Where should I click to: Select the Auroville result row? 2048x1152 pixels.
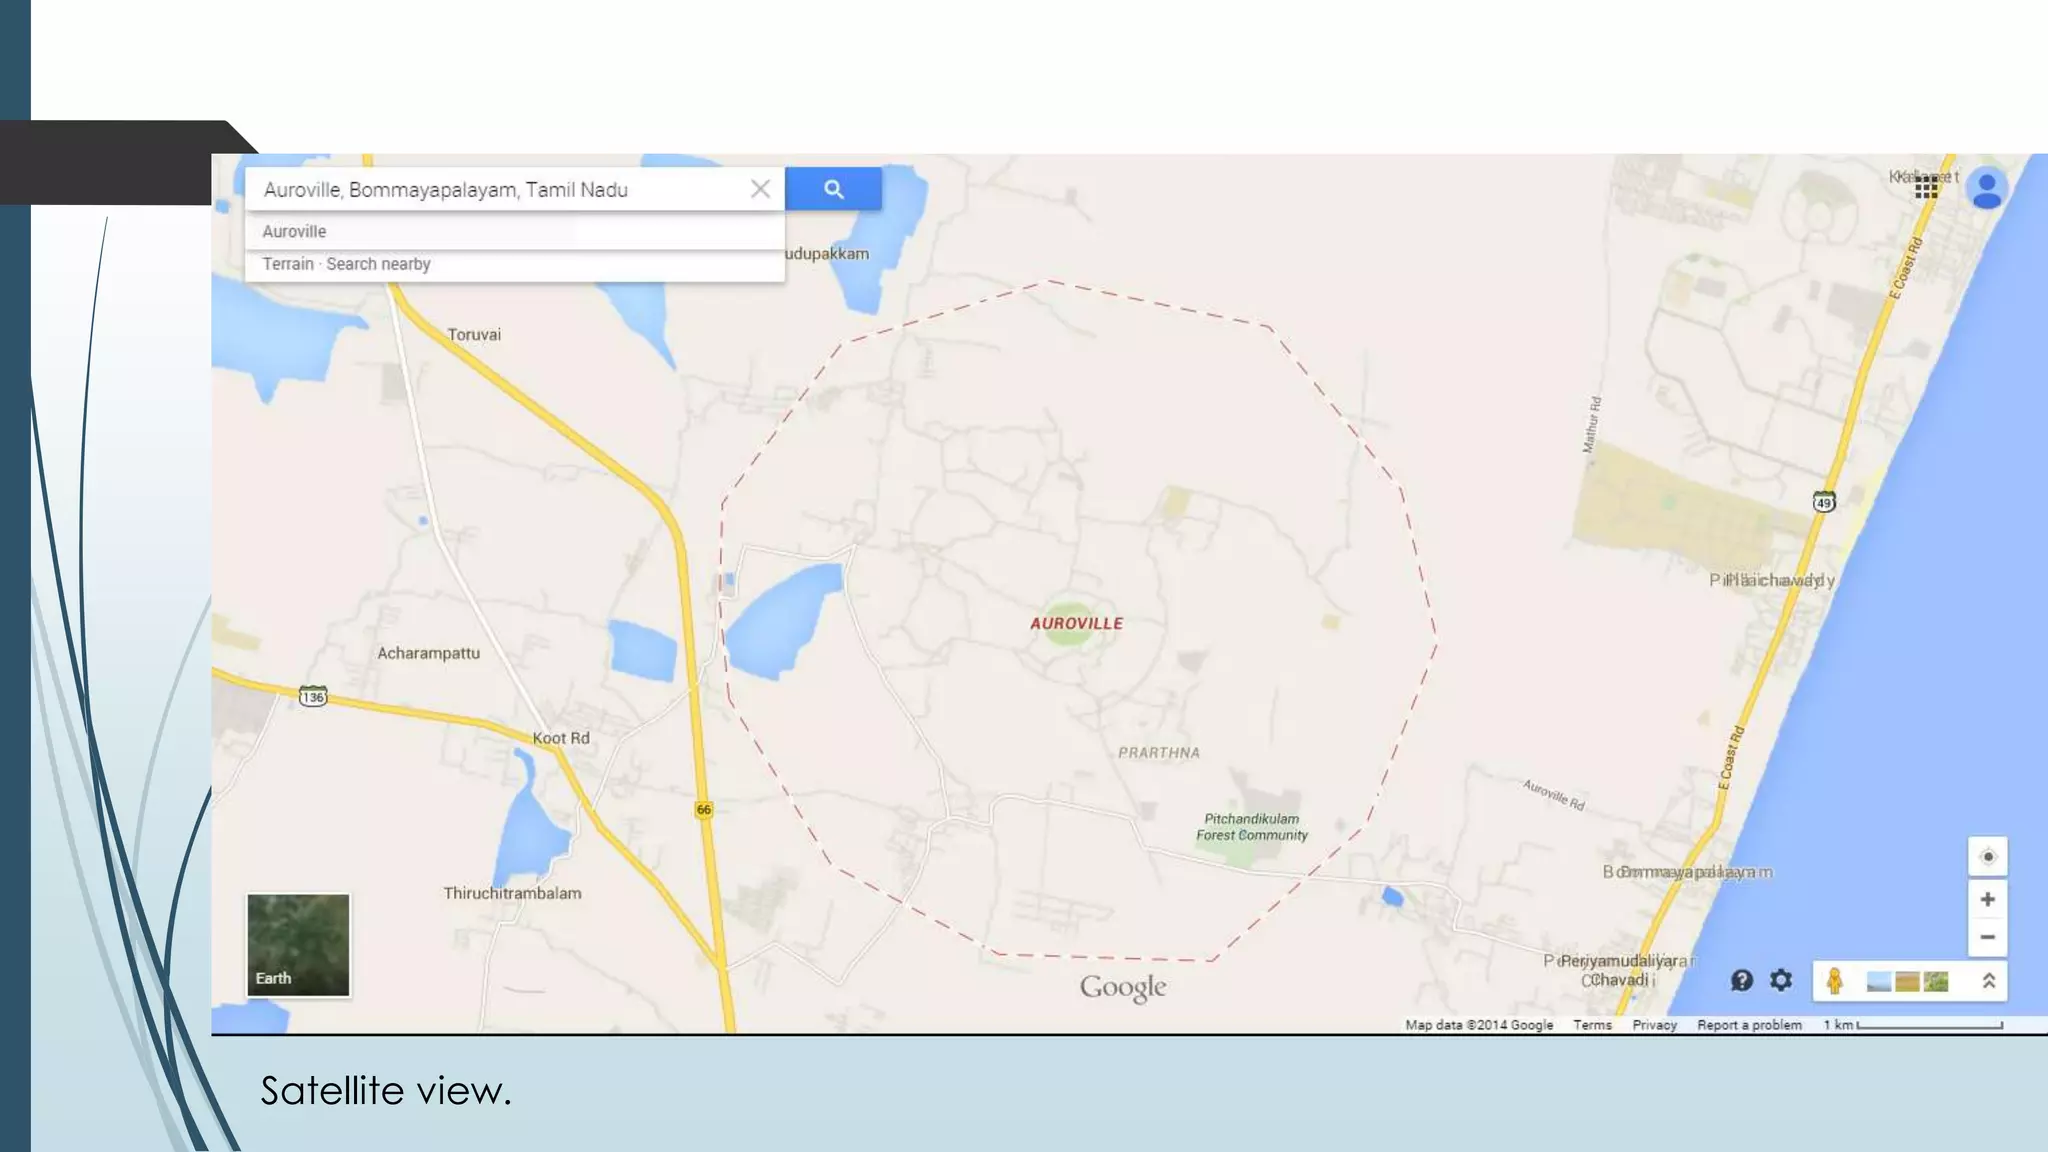515,231
